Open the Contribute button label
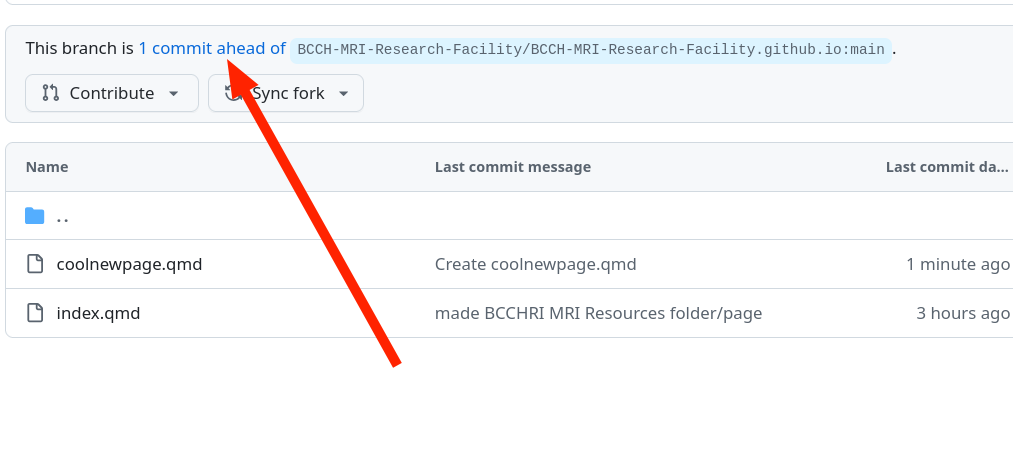This screenshot has height=465, width=1013. pyautogui.click(x=111, y=93)
